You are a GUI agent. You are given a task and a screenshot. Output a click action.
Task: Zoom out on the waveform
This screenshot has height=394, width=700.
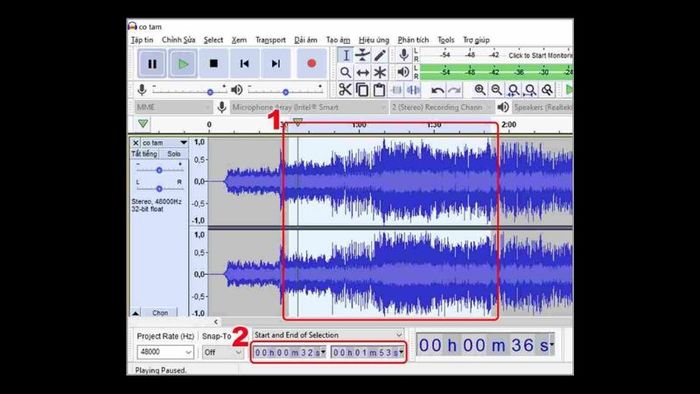click(x=496, y=90)
